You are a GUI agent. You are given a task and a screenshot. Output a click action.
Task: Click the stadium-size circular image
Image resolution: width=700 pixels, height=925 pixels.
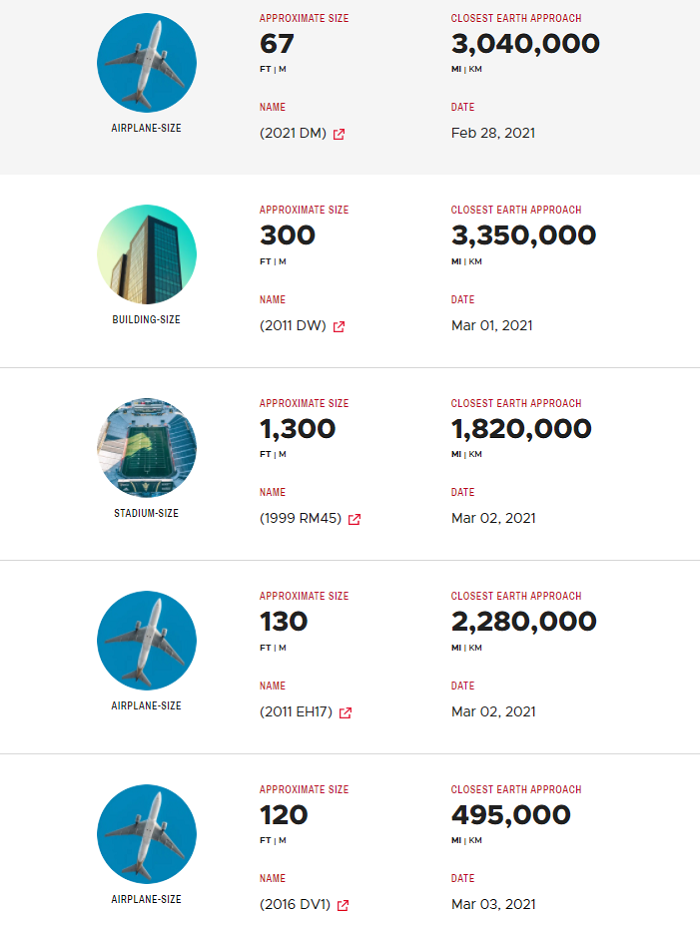coord(147,448)
